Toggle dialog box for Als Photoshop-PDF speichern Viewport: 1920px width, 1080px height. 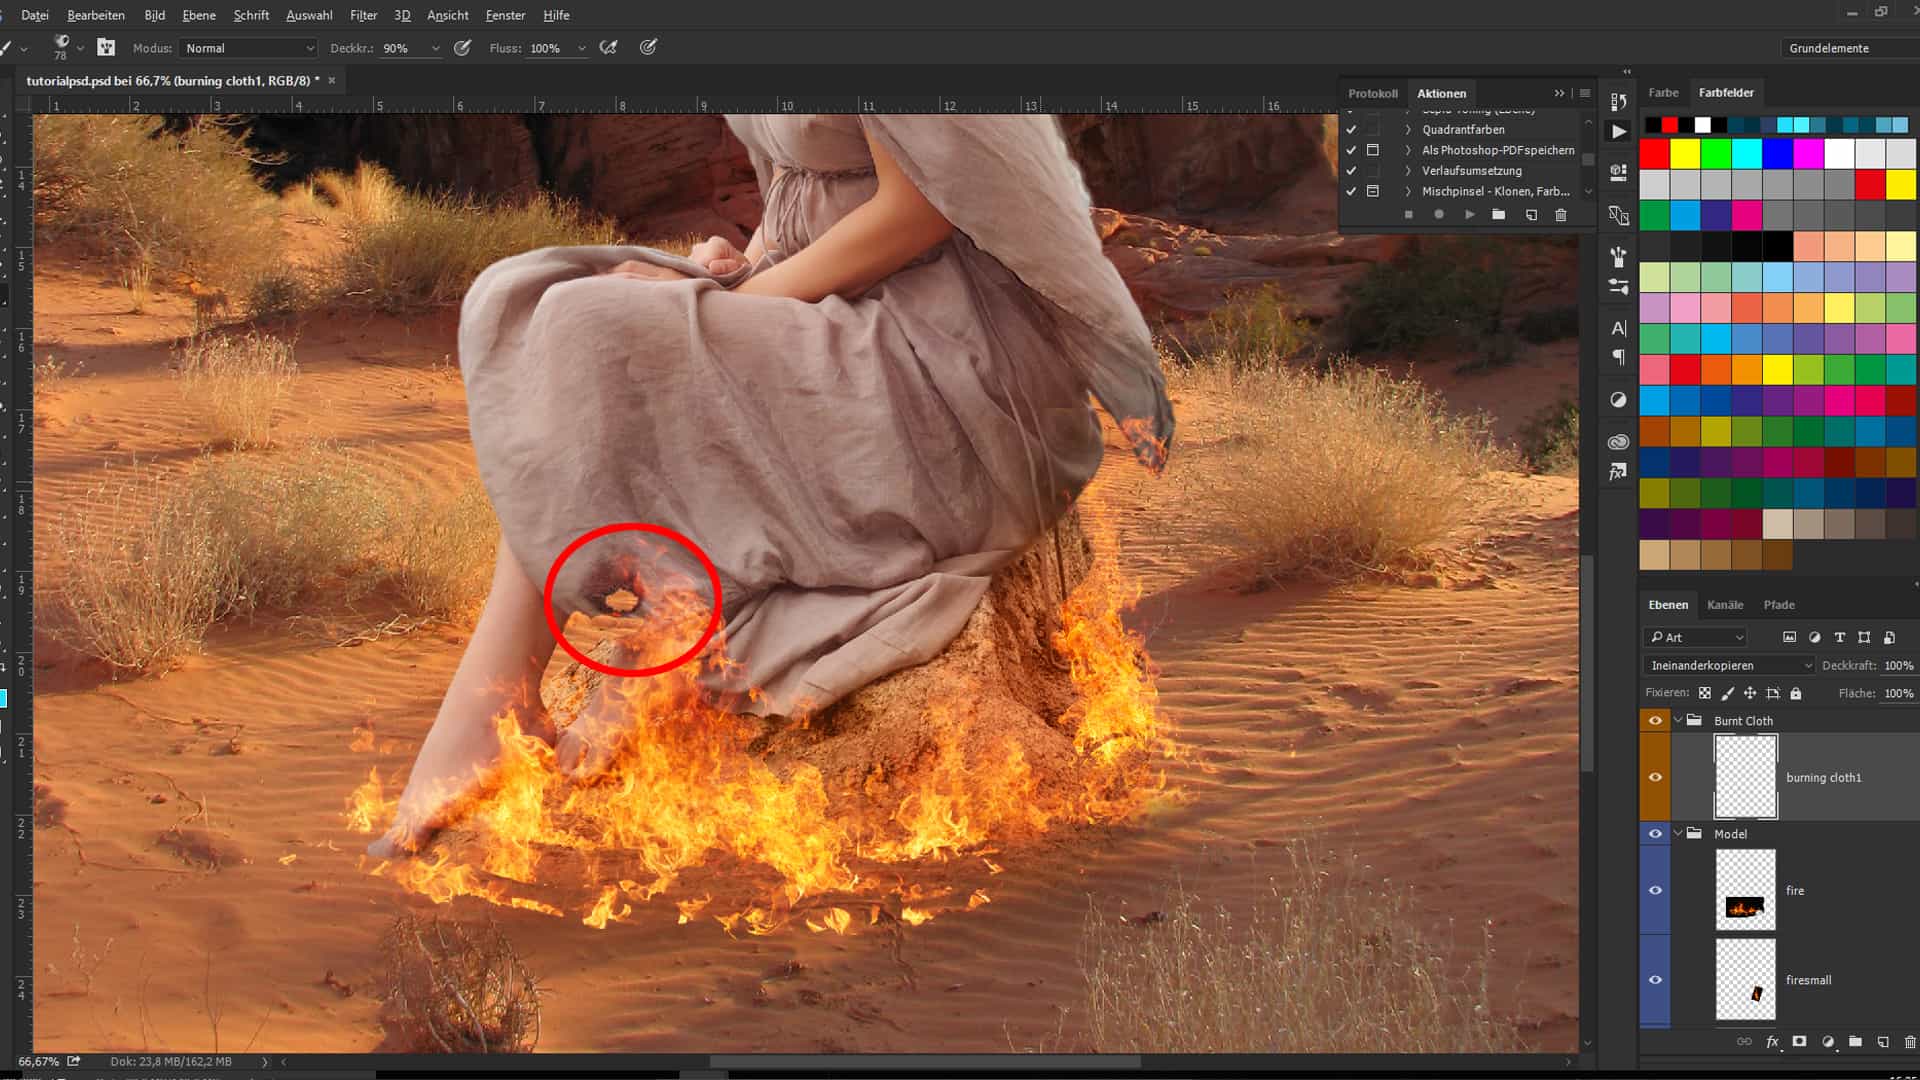pyautogui.click(x=1373, y=150)
